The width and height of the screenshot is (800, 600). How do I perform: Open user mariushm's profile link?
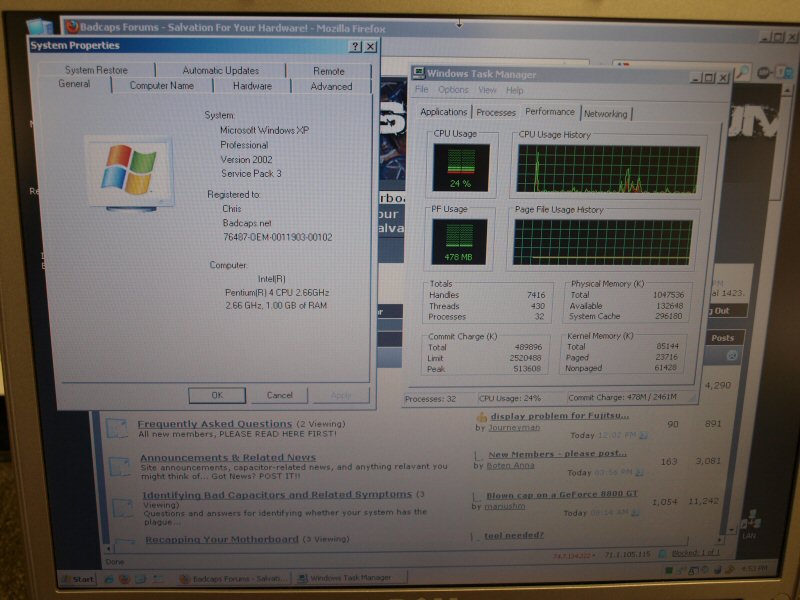click(505, 506)
